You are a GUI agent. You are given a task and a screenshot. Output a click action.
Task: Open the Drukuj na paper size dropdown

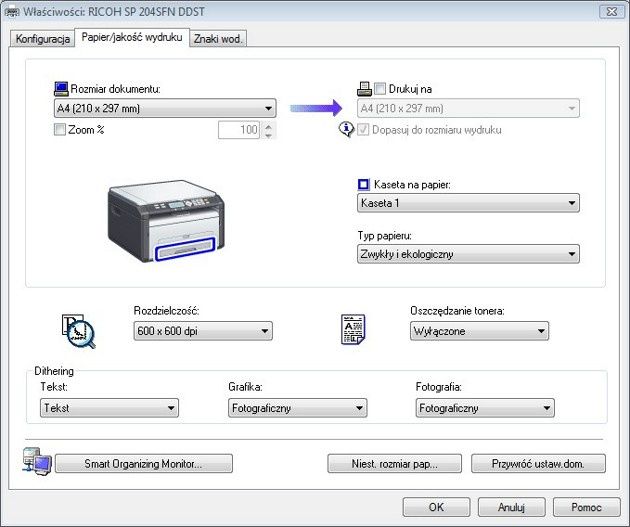click(468, 108)
